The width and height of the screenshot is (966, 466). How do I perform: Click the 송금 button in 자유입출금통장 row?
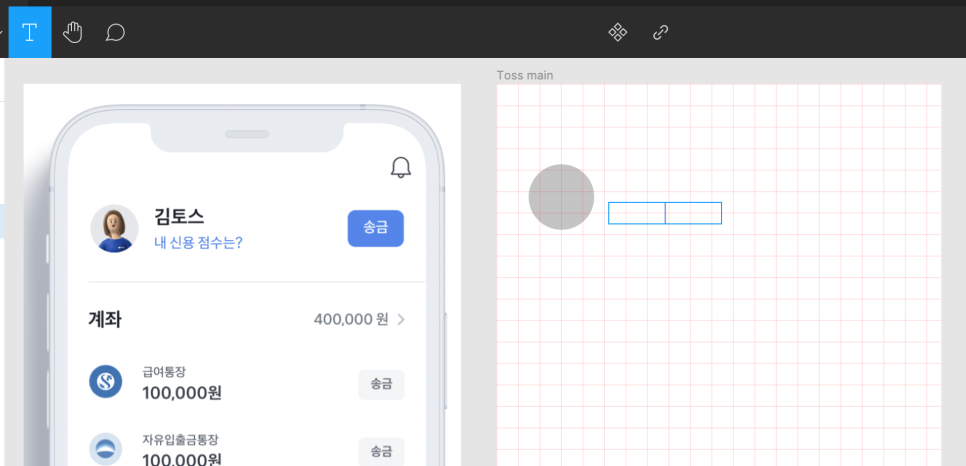point(381,452)
